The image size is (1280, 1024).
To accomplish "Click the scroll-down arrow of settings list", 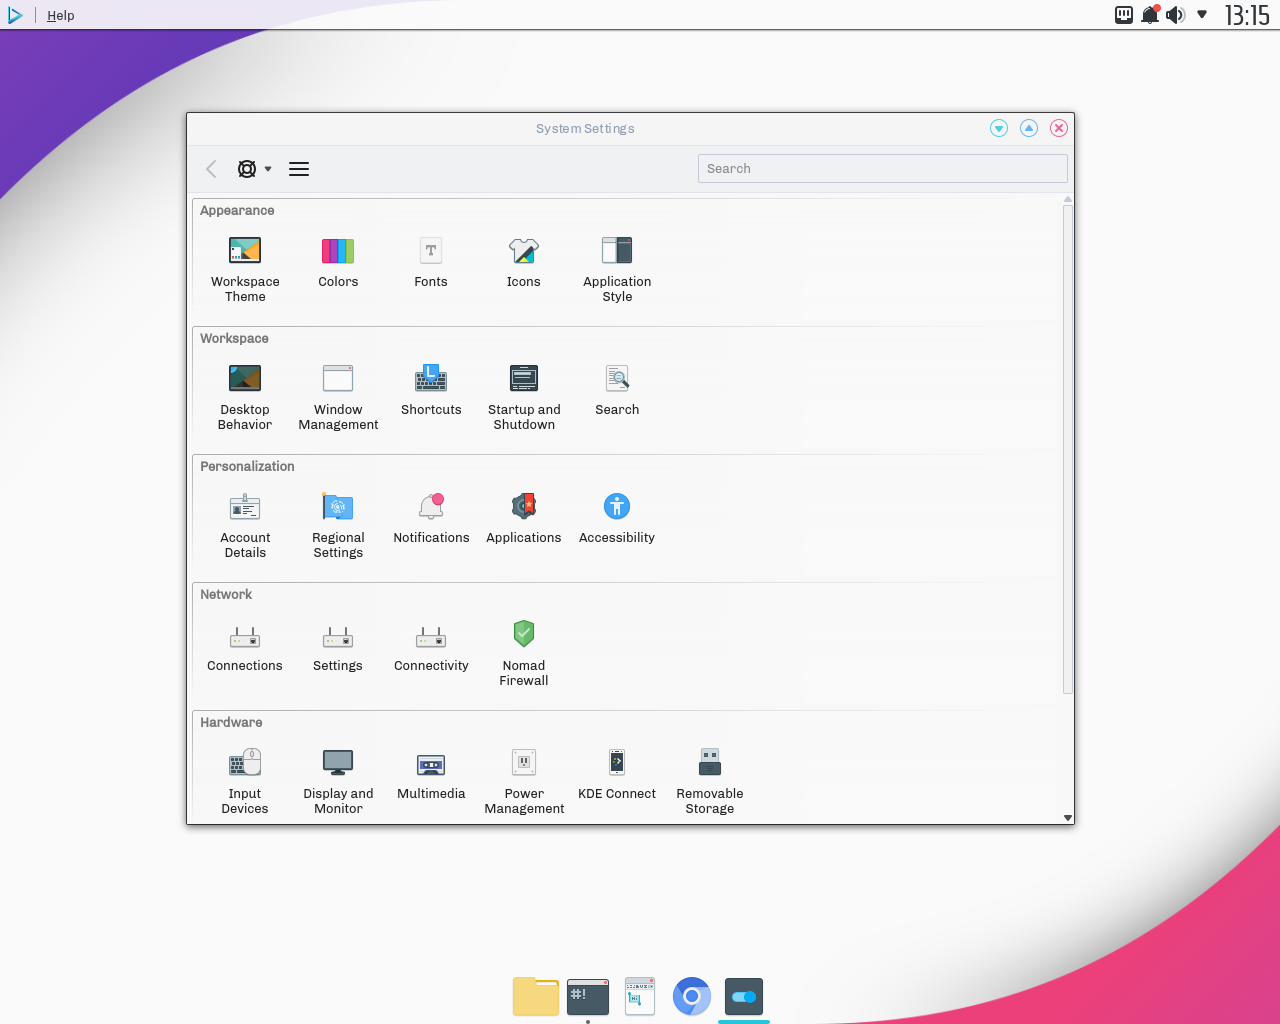I will (x=1068, y=818).
